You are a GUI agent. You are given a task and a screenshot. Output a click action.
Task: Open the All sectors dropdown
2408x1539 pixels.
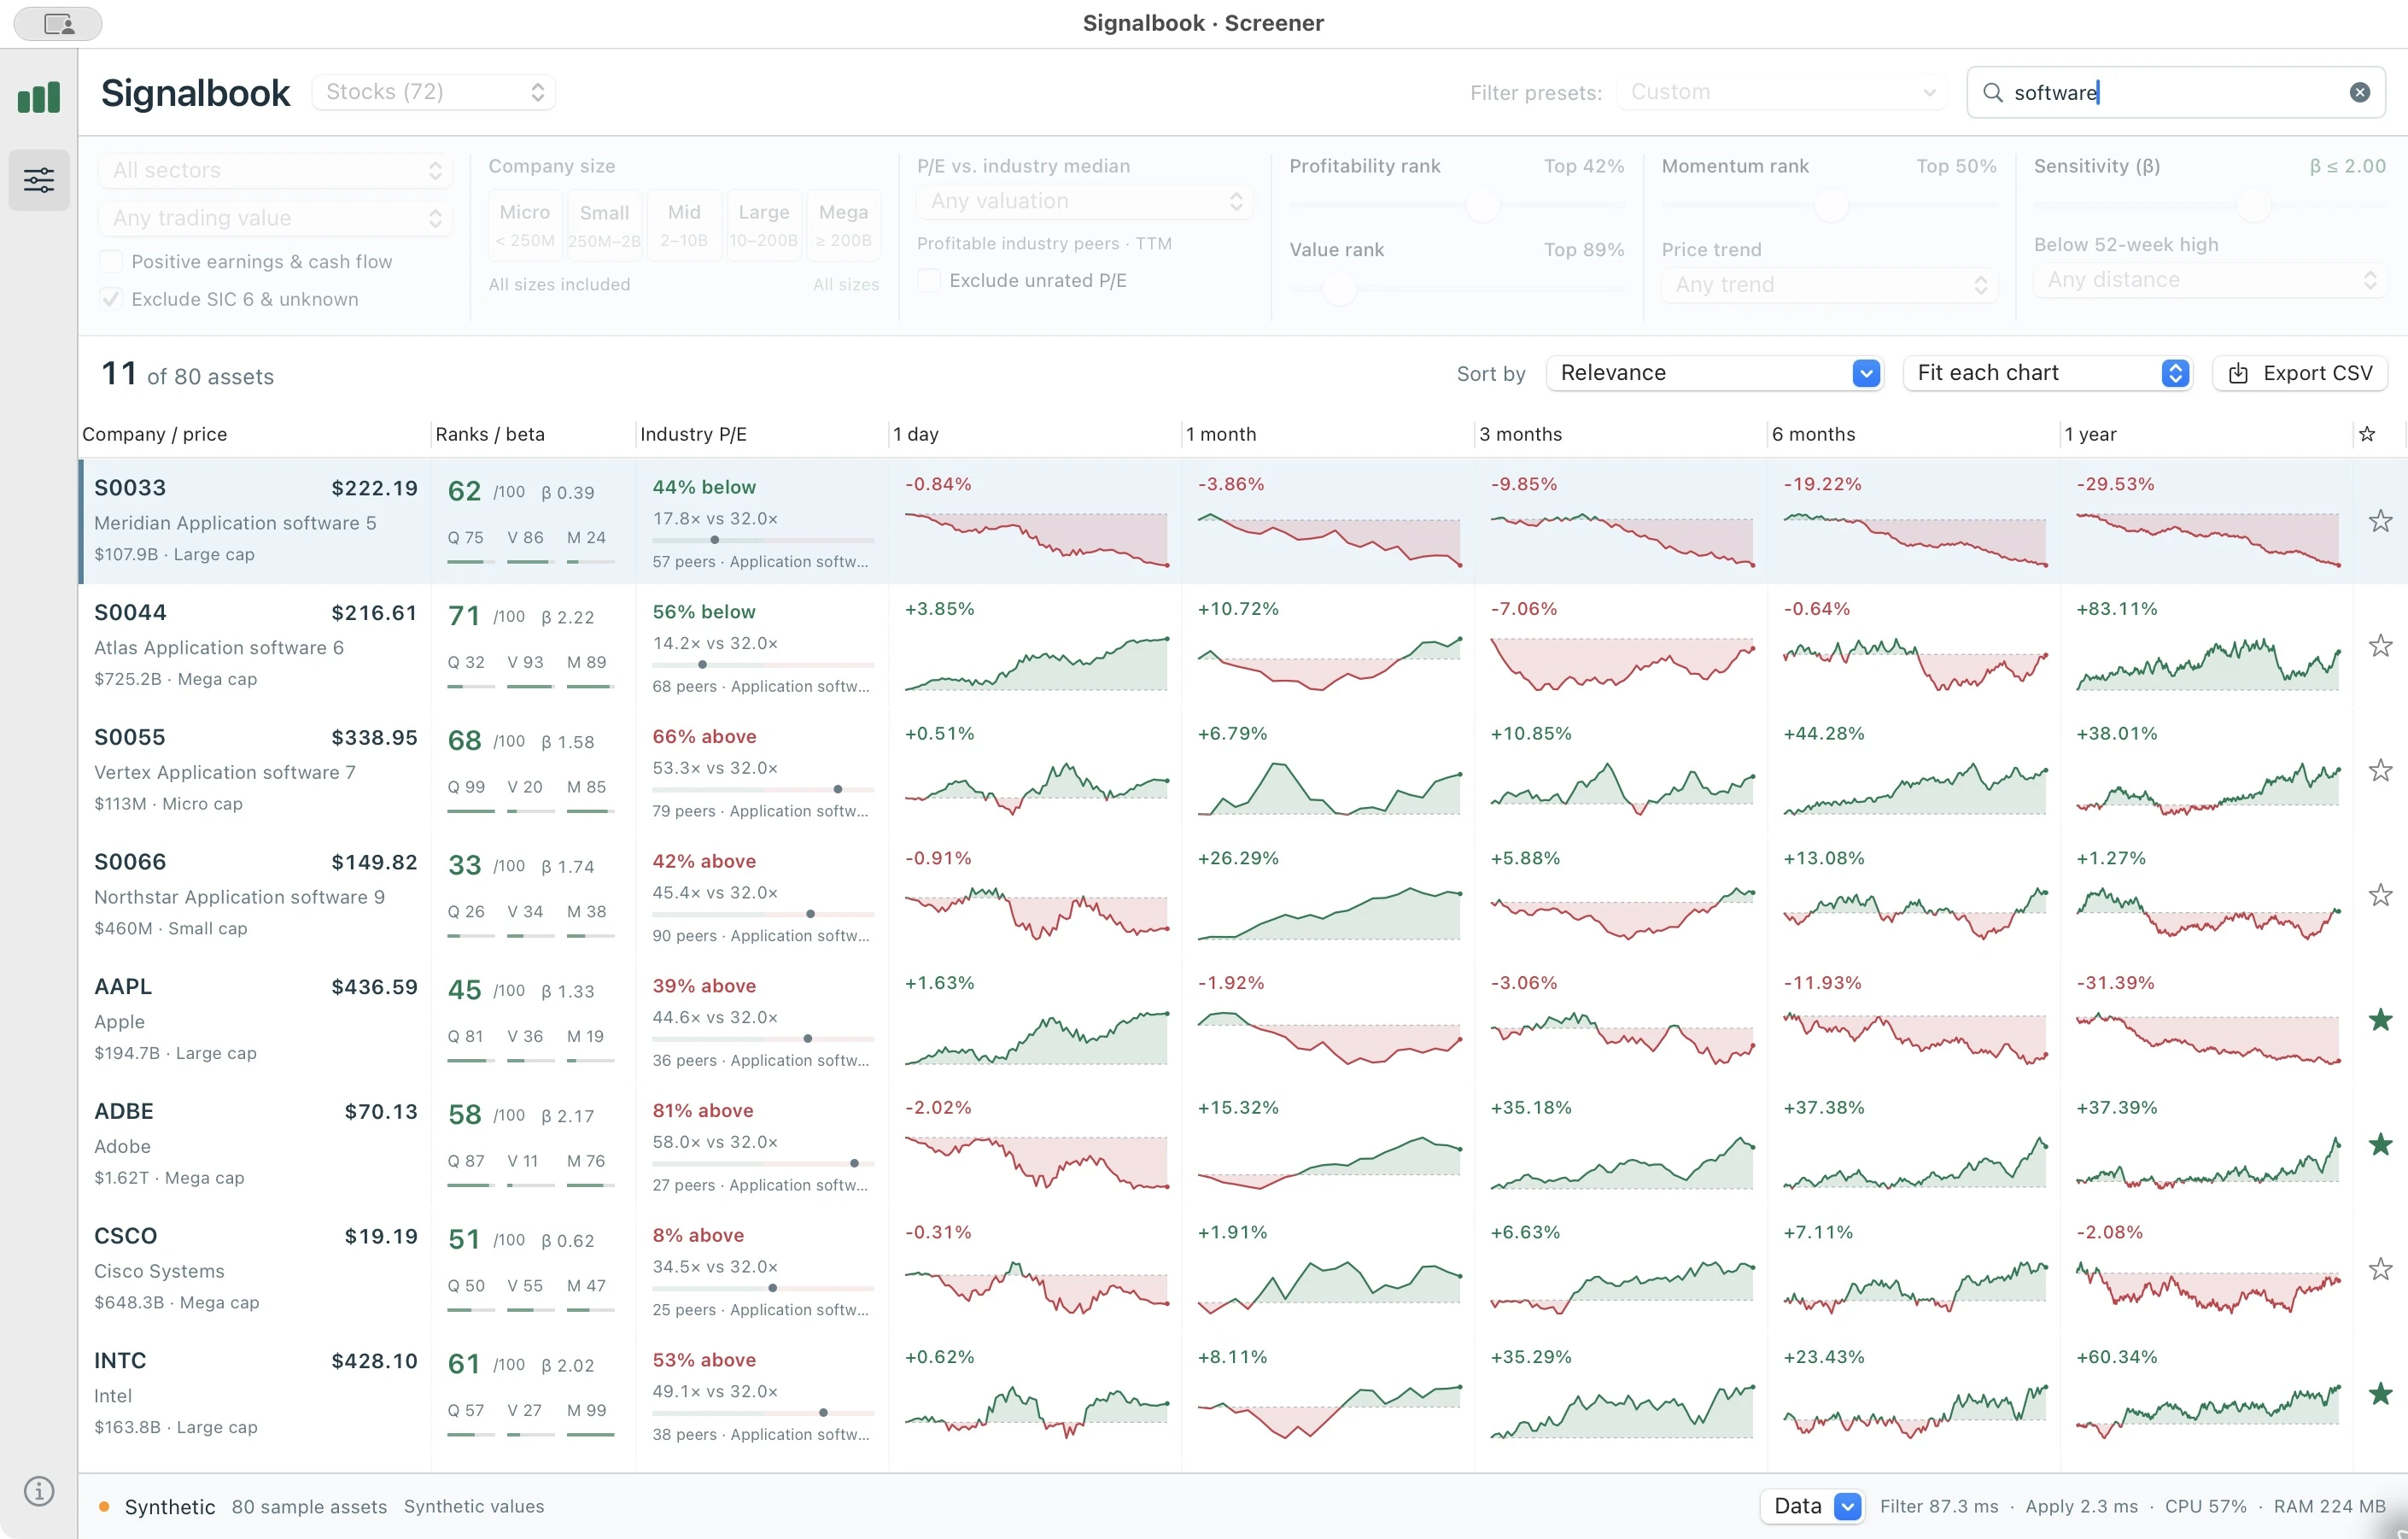point(275,170)
